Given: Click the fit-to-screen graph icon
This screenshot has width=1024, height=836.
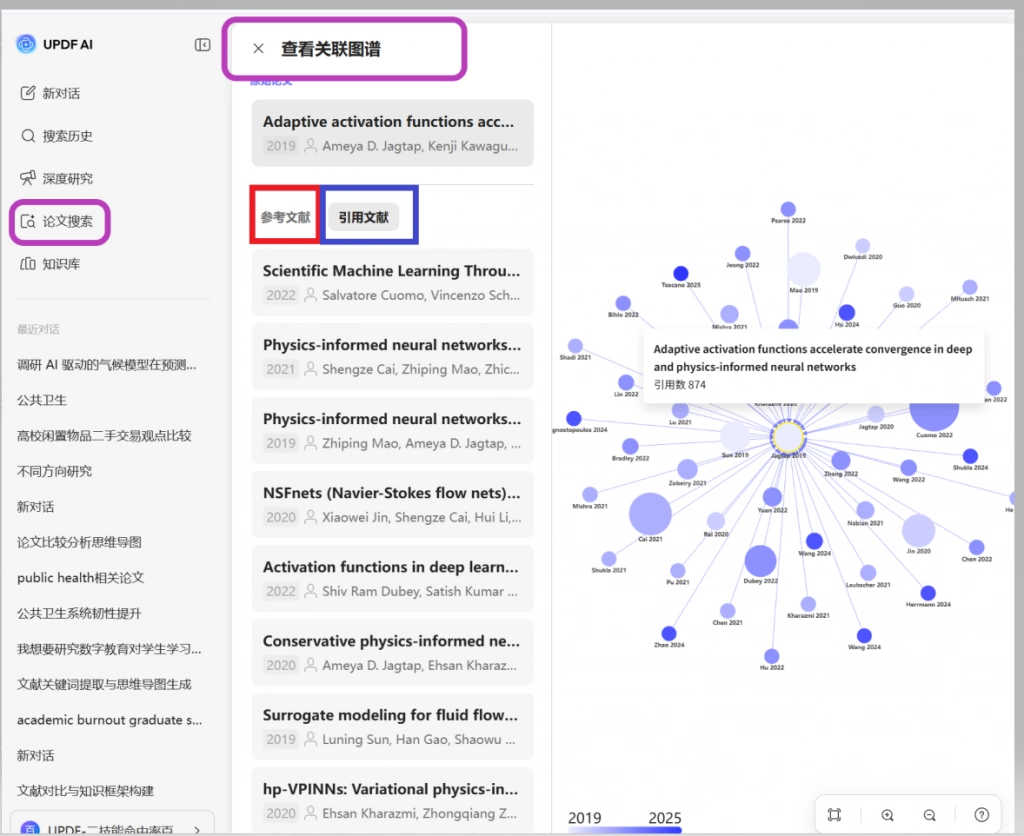Looking at the screenshot, I should (835, 814).
